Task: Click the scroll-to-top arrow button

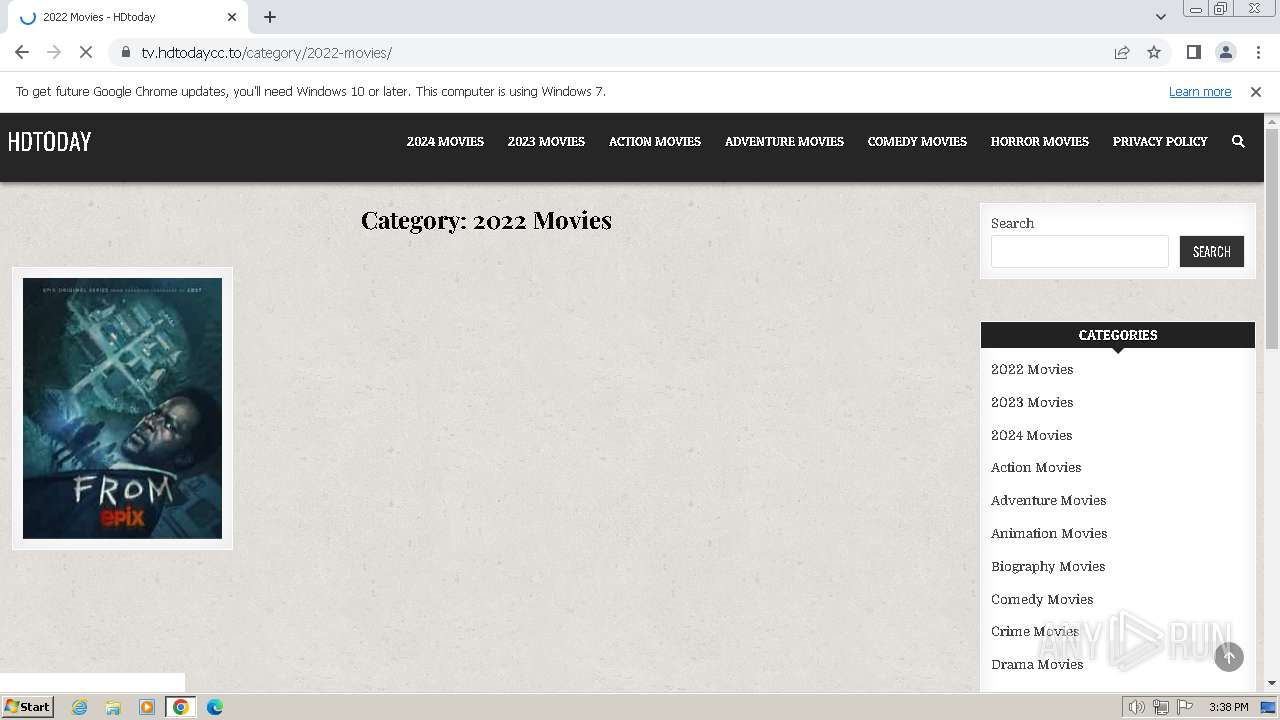Action: 1229,657
